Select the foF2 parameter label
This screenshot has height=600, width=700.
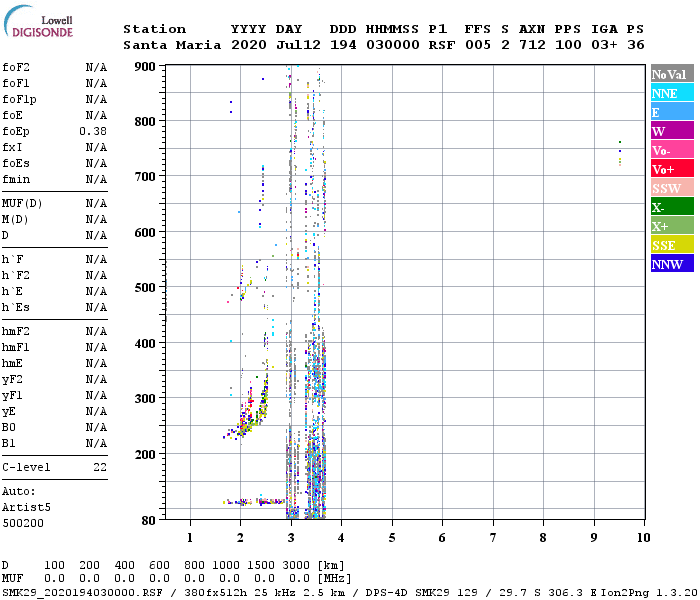16,67
